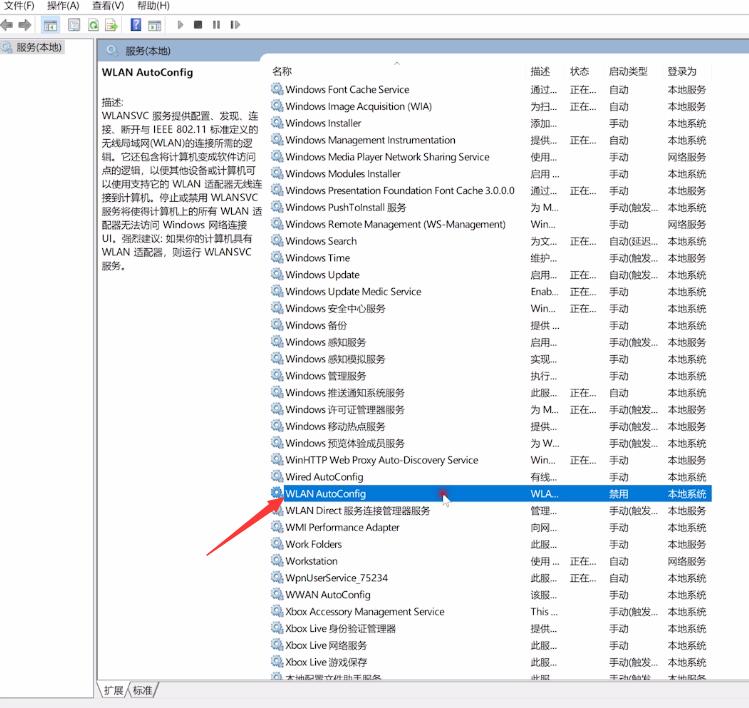Click the Back arrow toolbar icon

pyautogui.click(x=7, y=25)
